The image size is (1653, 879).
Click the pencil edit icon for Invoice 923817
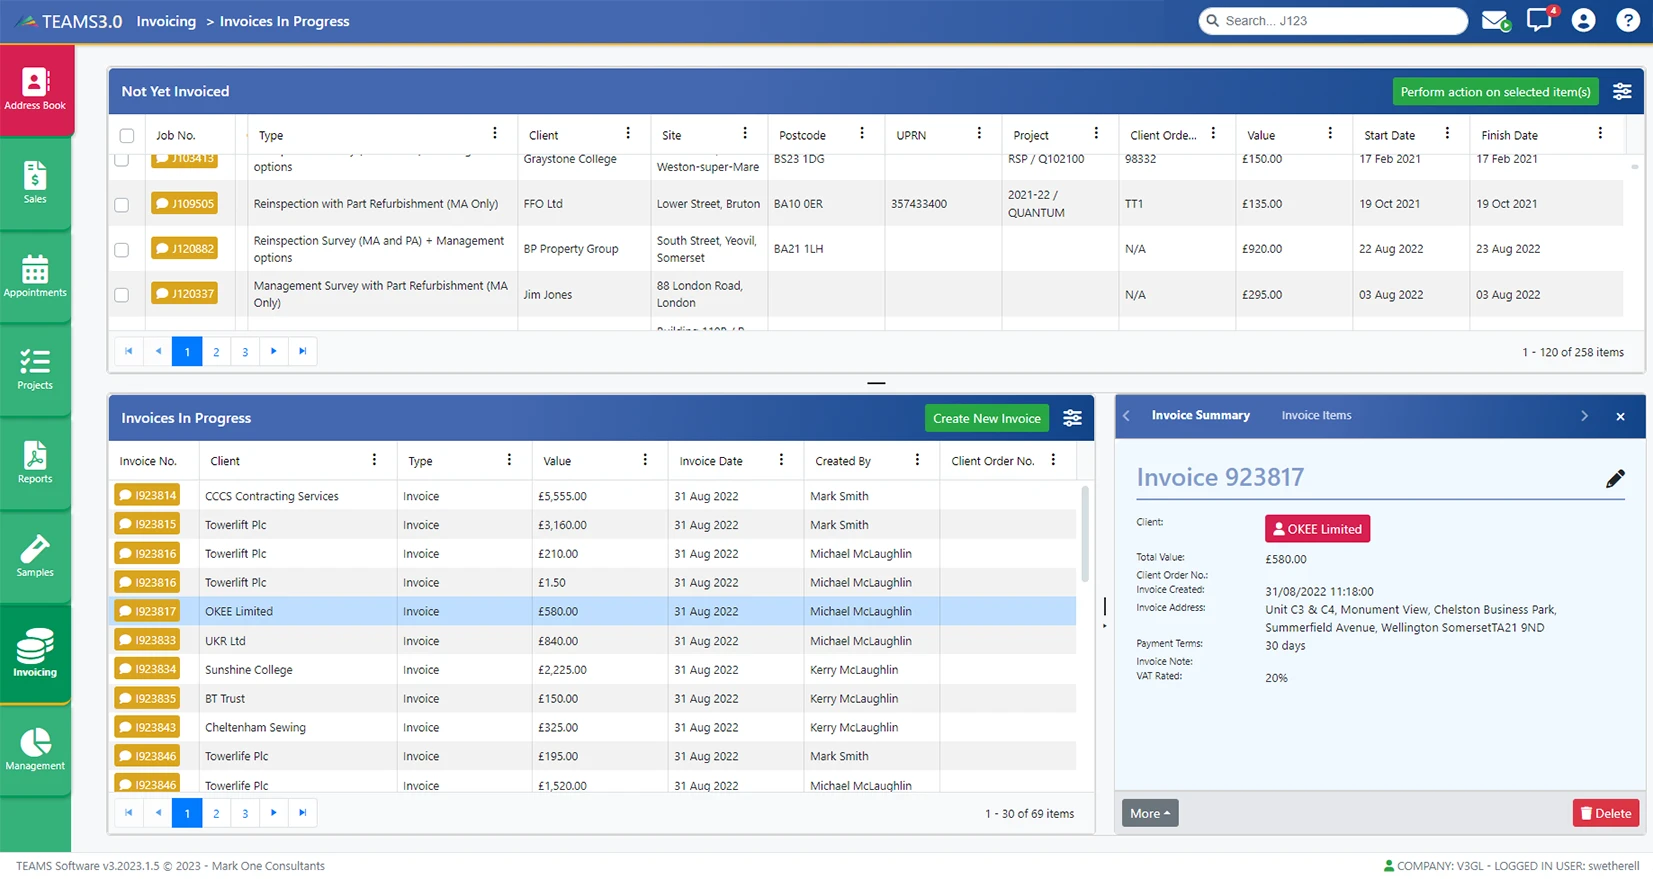pos(1615,479)
